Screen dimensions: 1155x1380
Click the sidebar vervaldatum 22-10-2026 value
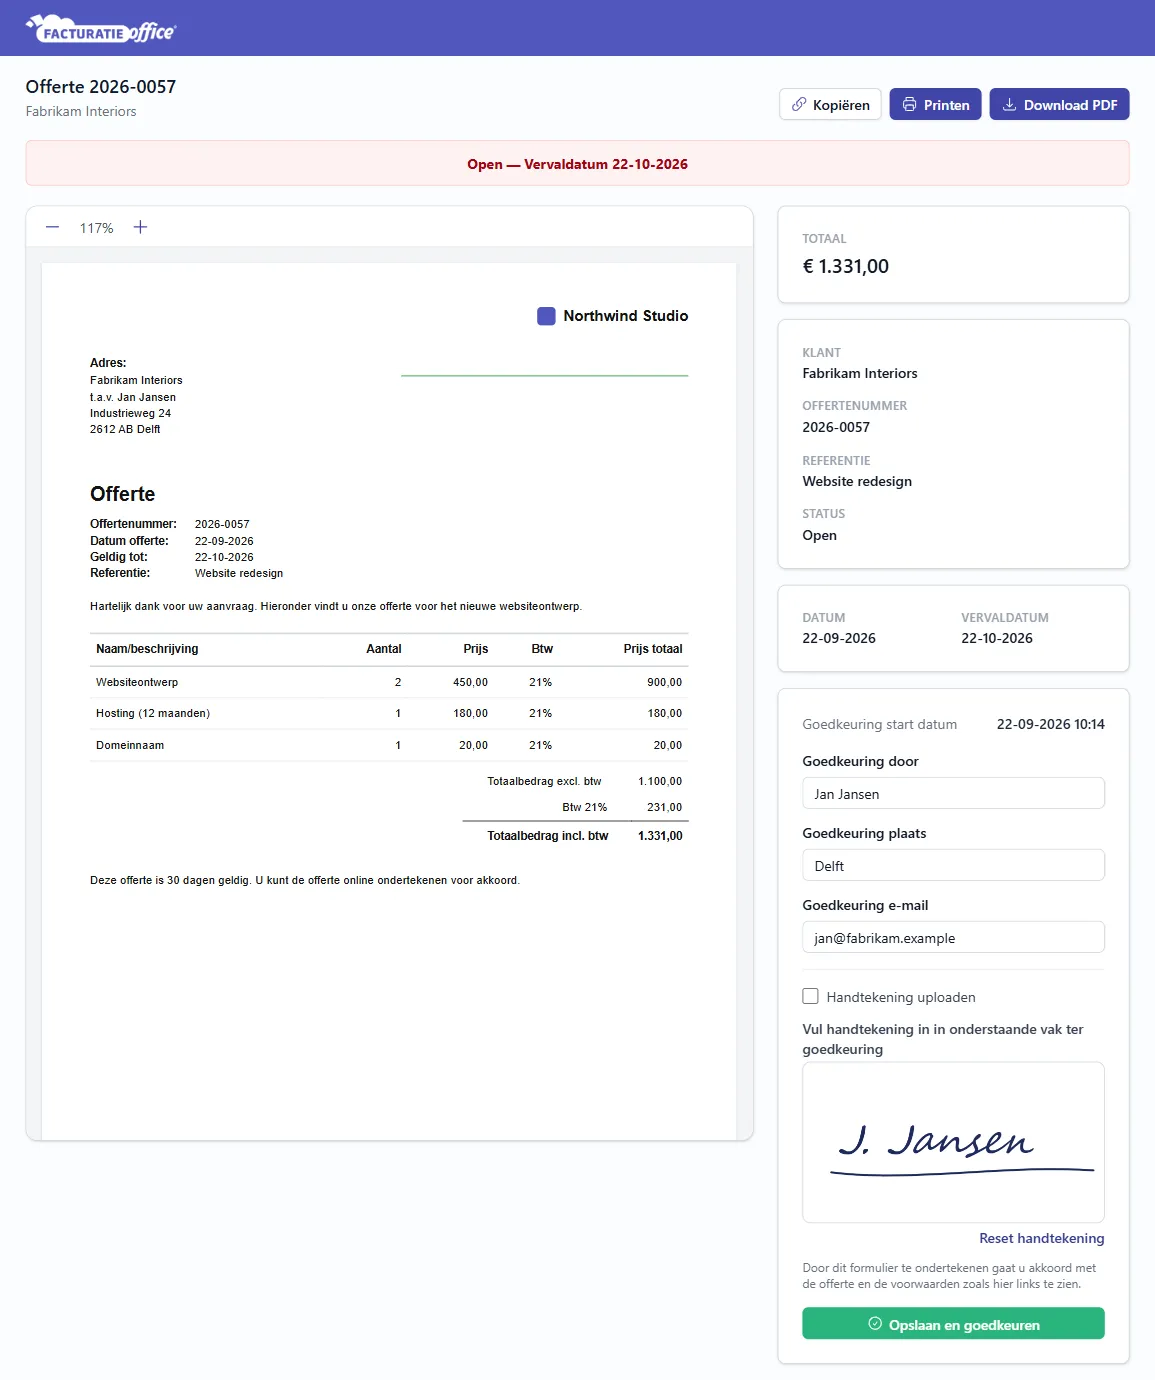[x=997, y=638]
